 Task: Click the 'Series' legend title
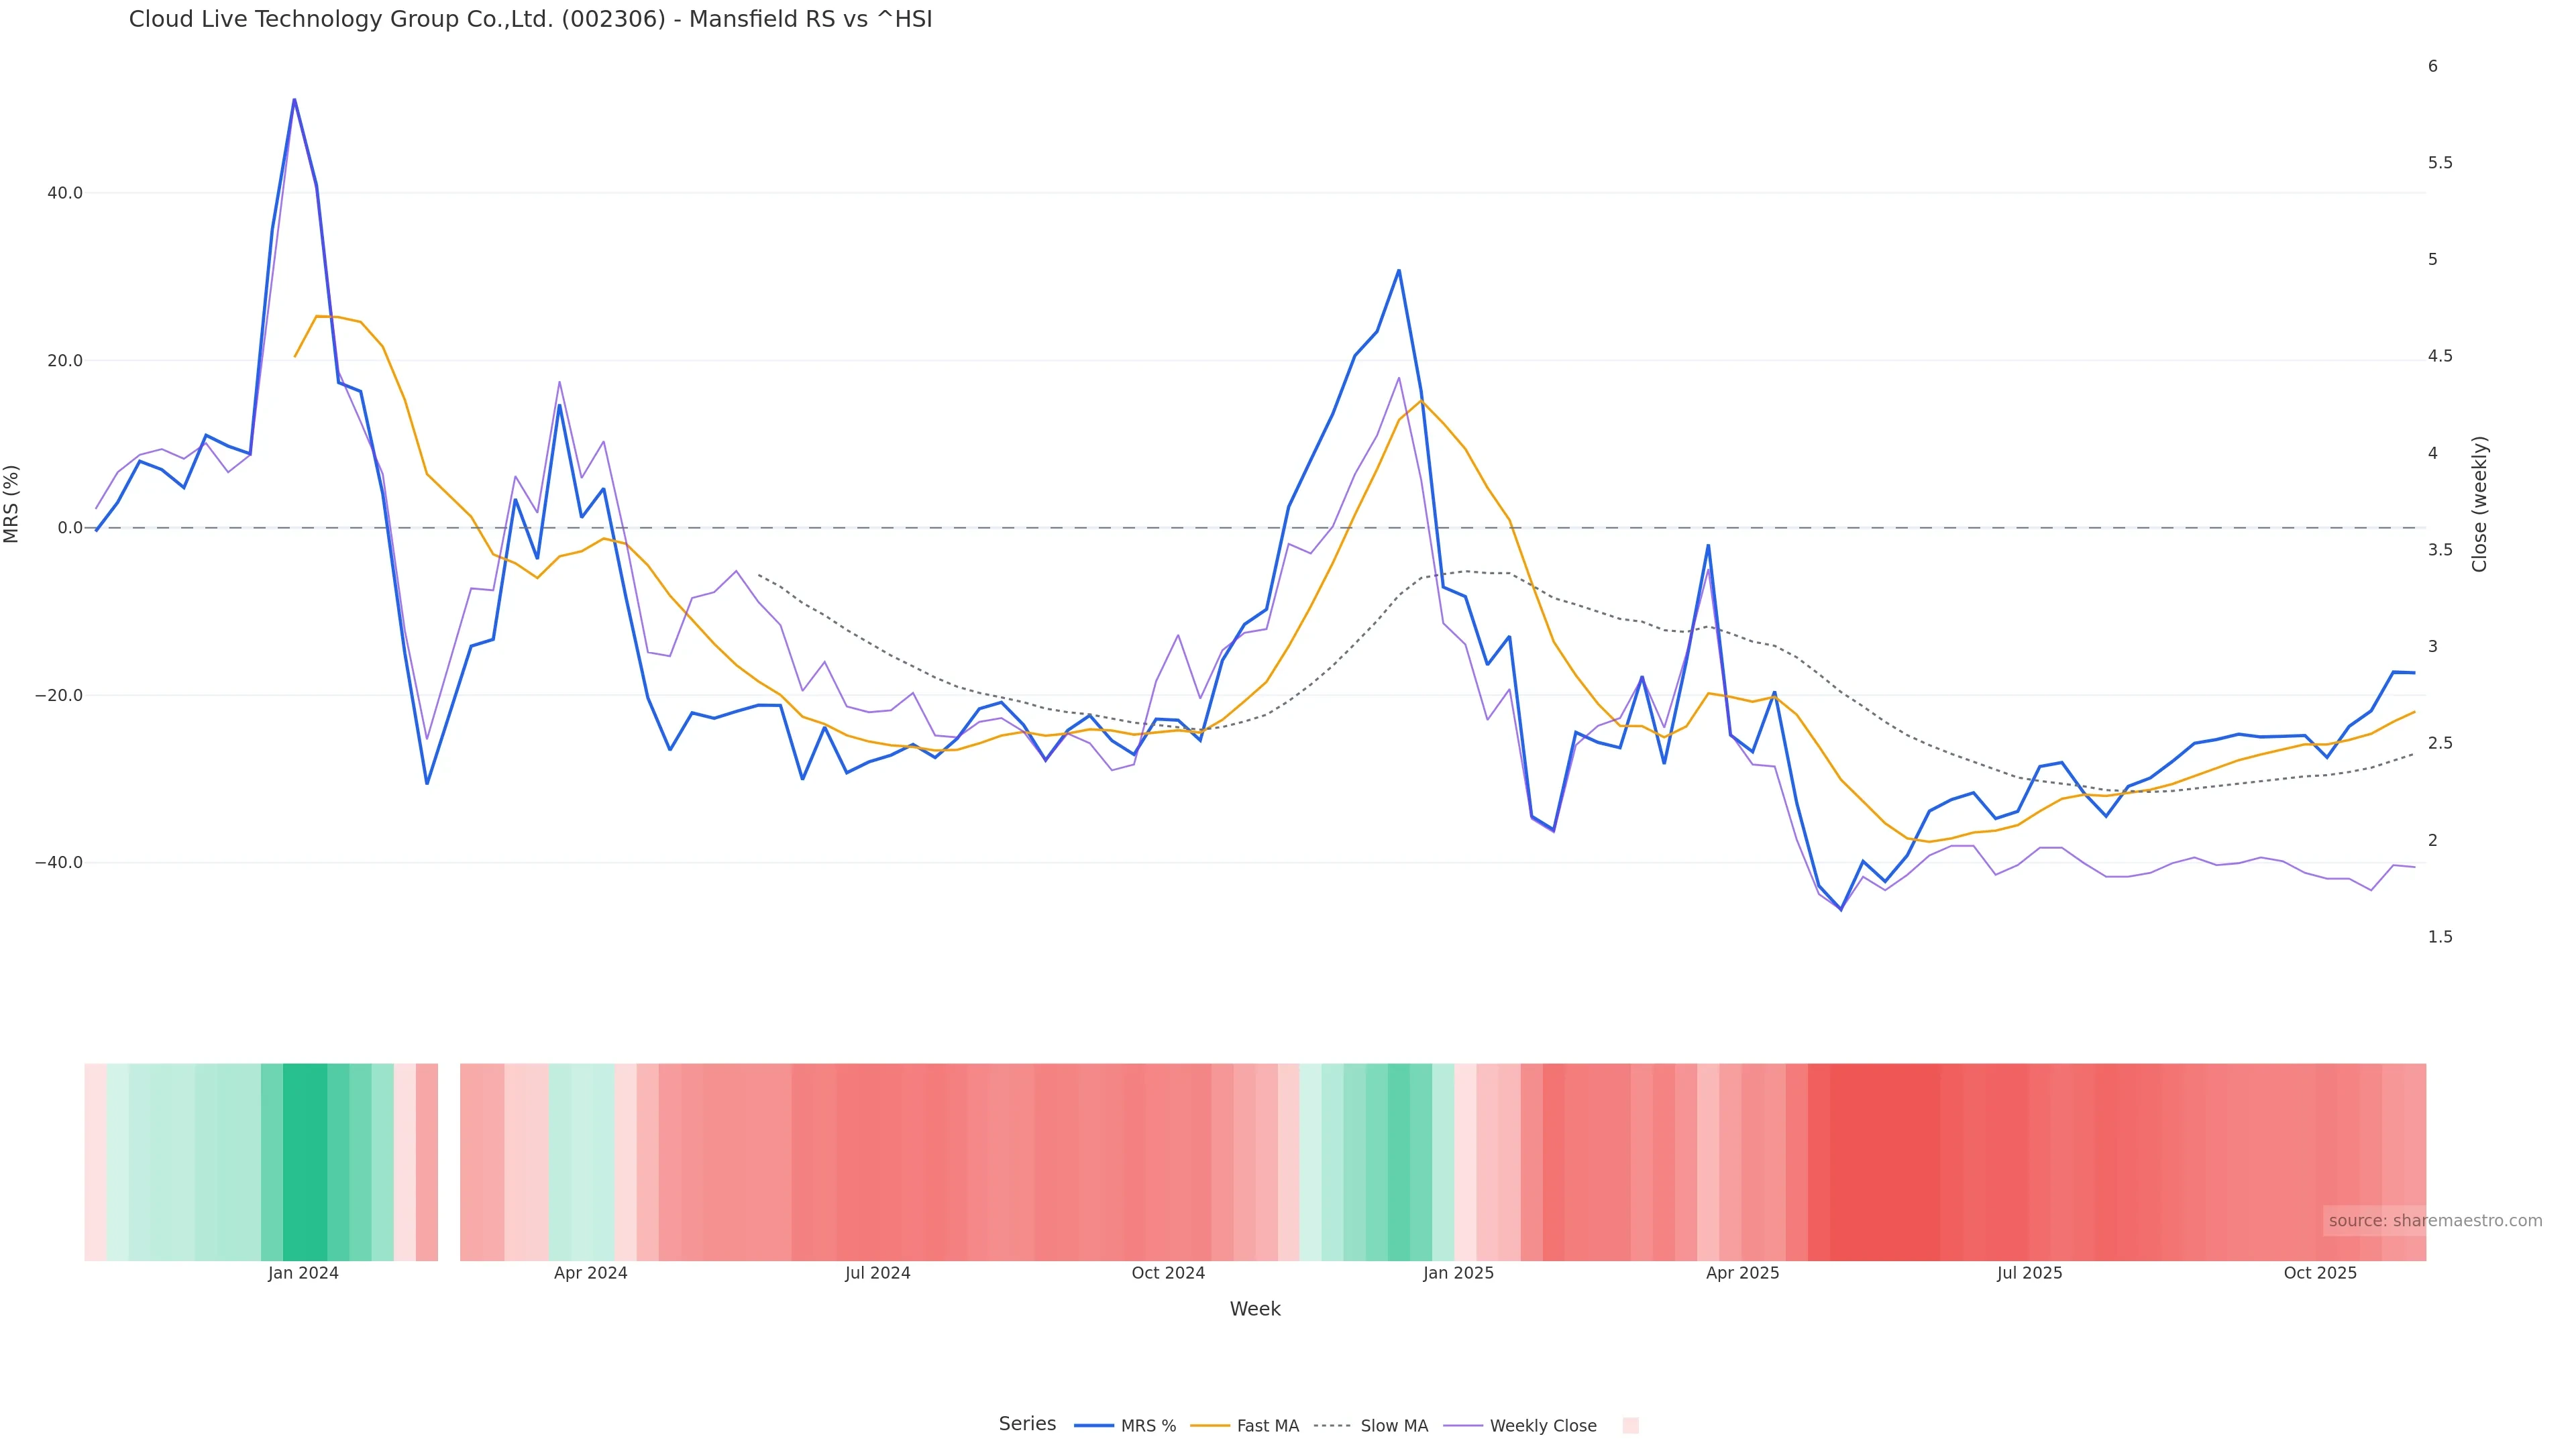pos(1027,1423)
